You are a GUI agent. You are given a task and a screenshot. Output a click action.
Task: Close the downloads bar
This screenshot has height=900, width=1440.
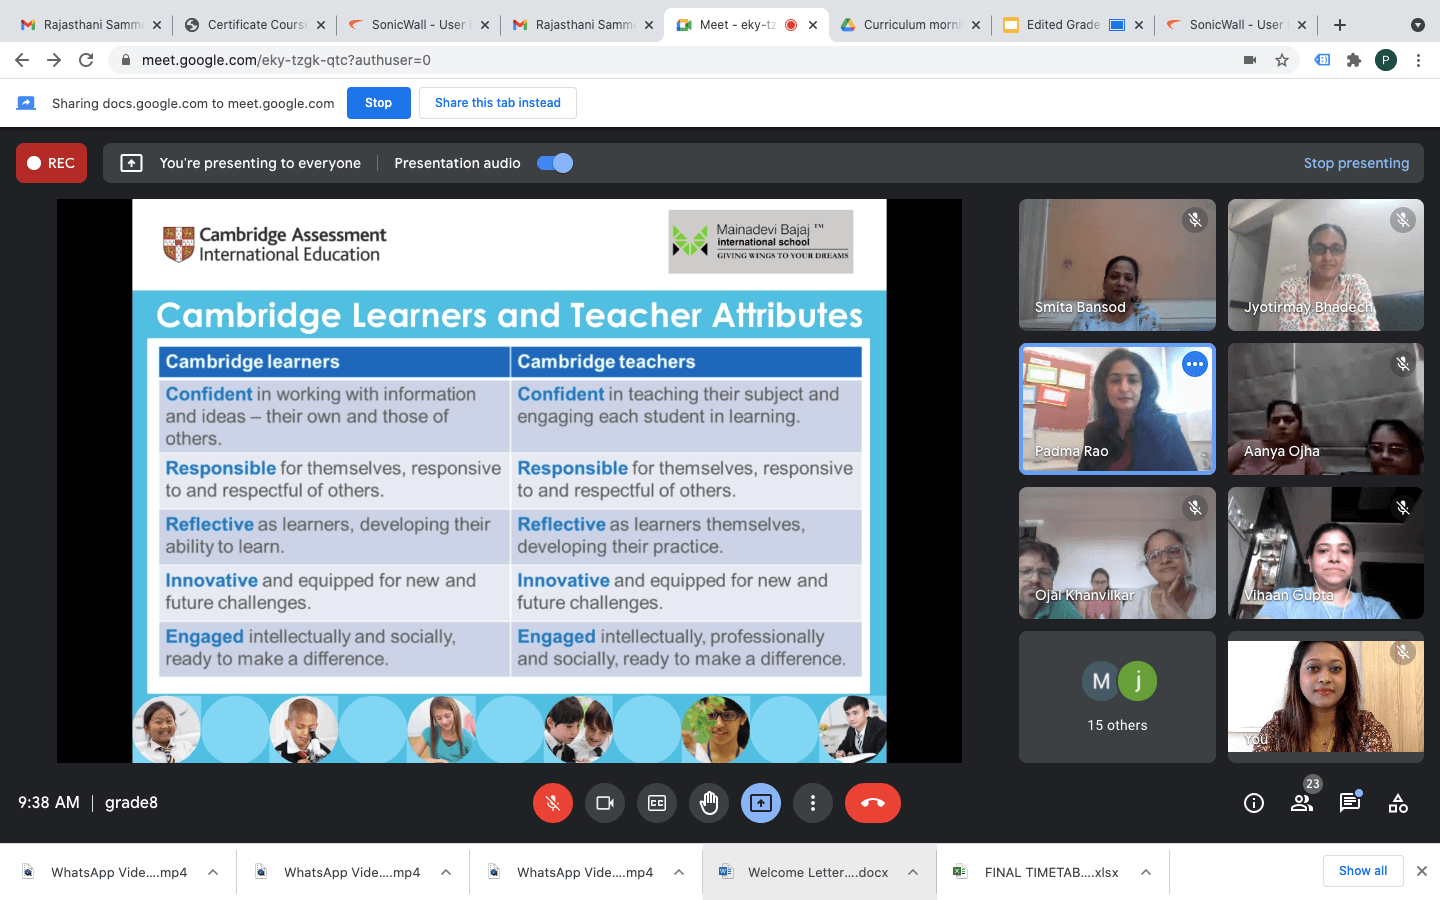tap(1421, 871)
